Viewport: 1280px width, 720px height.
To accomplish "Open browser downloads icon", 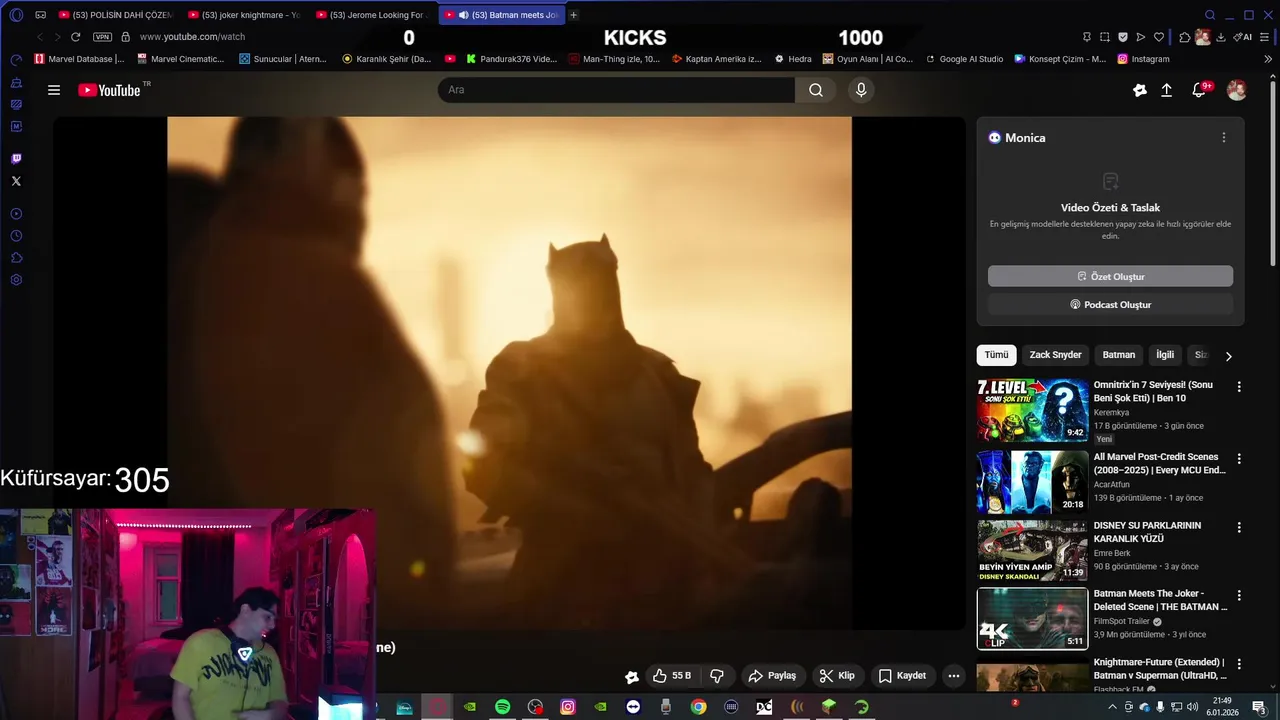I will click(1221, 37).
